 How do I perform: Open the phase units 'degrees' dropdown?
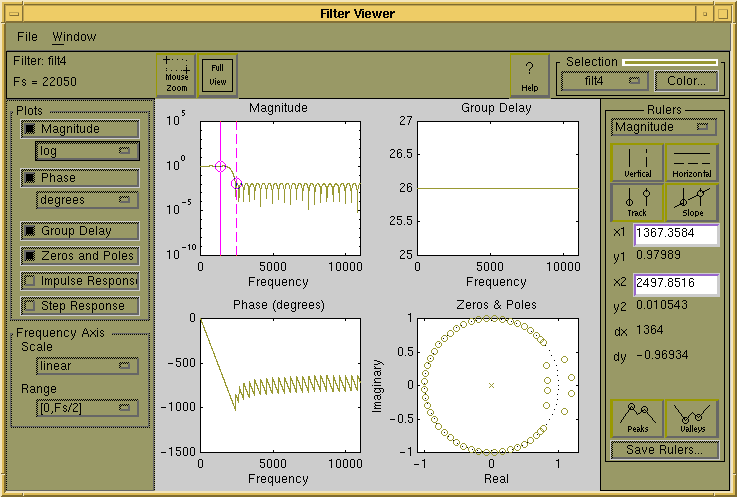(87, 200)
